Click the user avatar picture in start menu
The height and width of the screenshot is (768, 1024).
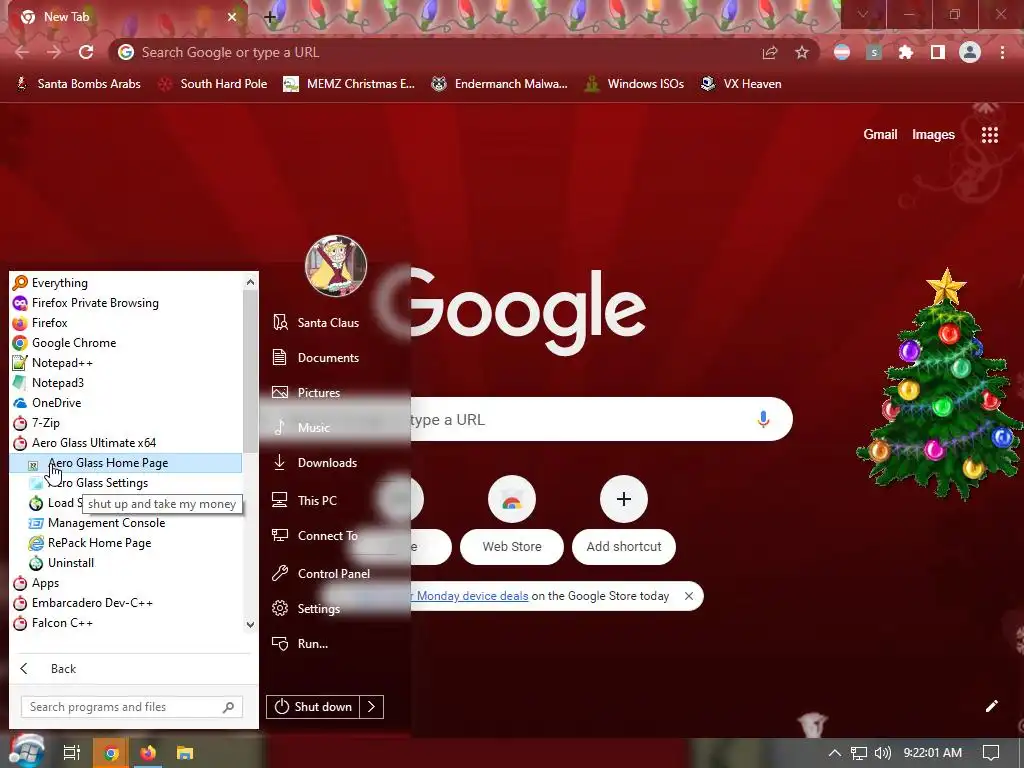336,266
